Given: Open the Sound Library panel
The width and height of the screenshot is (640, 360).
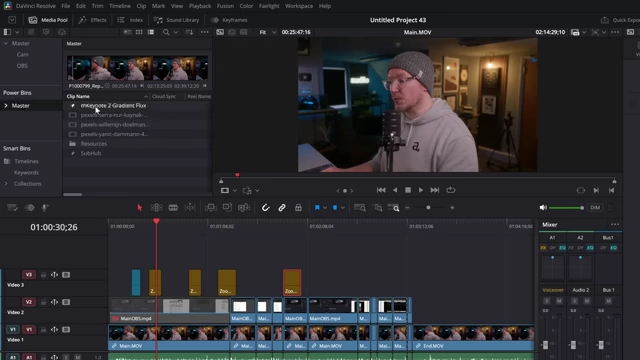Looking at the screenshot, I should click(x=177, y=20).
